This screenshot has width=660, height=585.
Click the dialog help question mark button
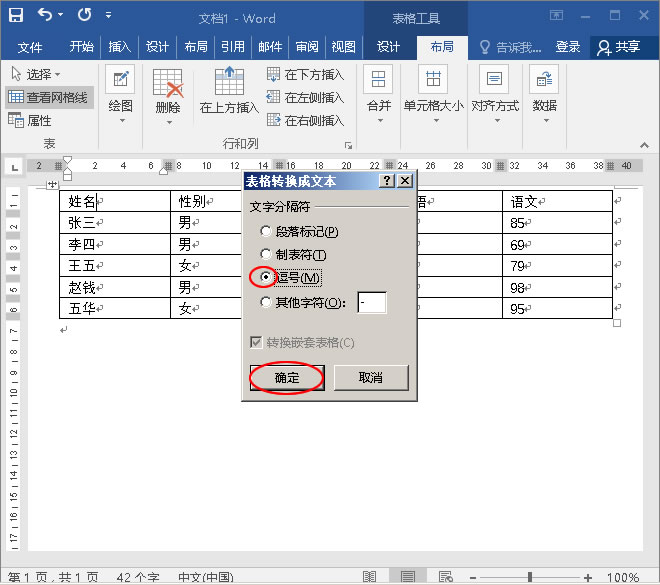pyautogui.click(x=387, y=181)
